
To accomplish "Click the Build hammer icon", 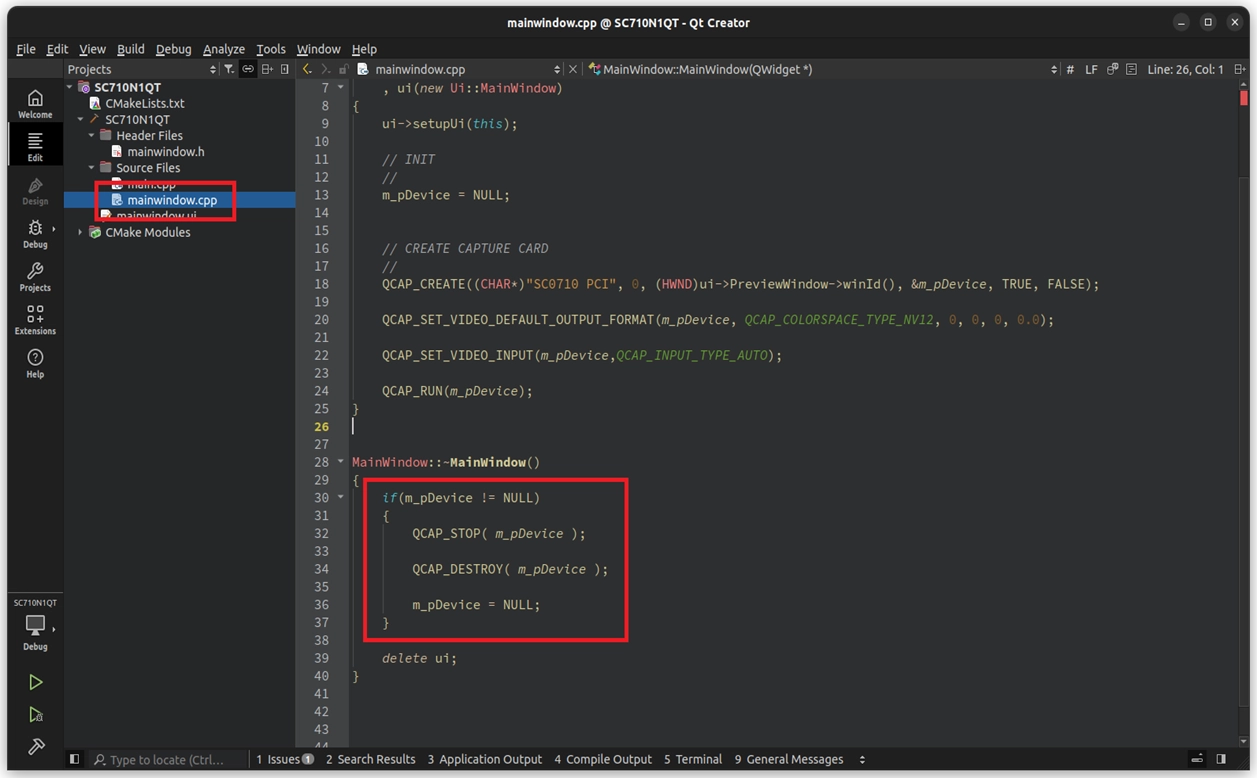I will [35, 747].
